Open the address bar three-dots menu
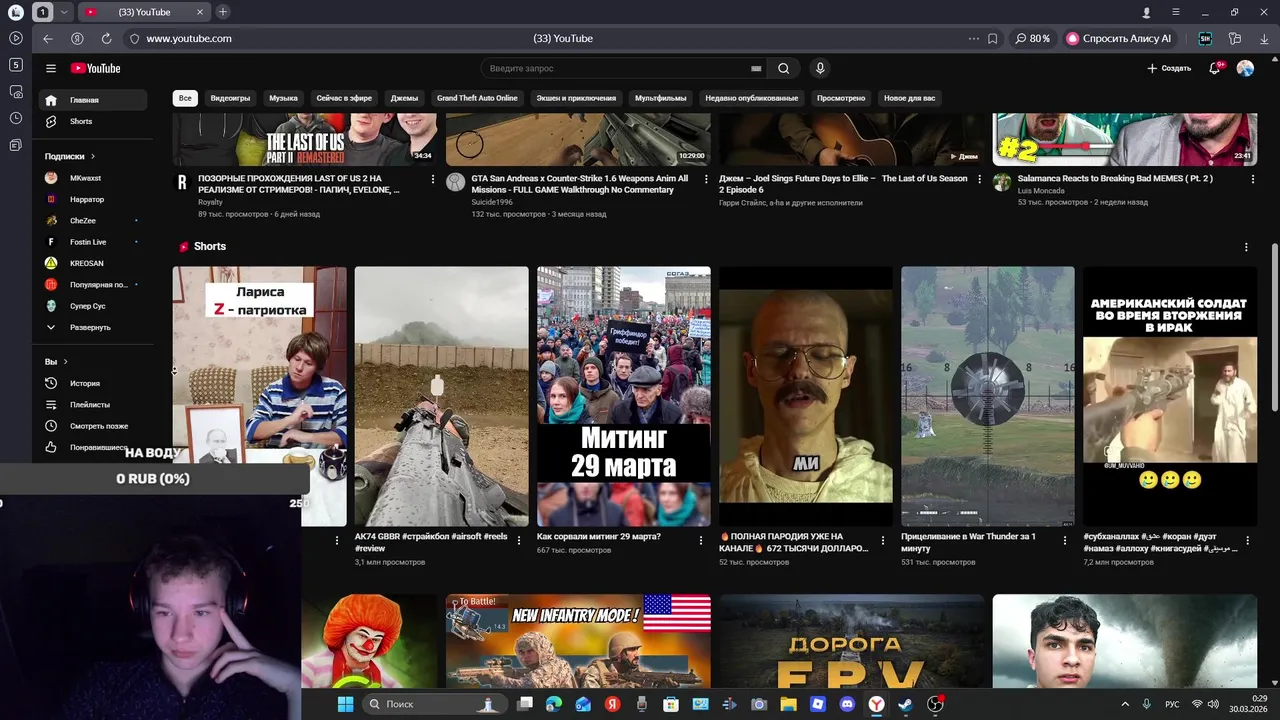This screenshot has height=720, width=1280. pos(973,38)
